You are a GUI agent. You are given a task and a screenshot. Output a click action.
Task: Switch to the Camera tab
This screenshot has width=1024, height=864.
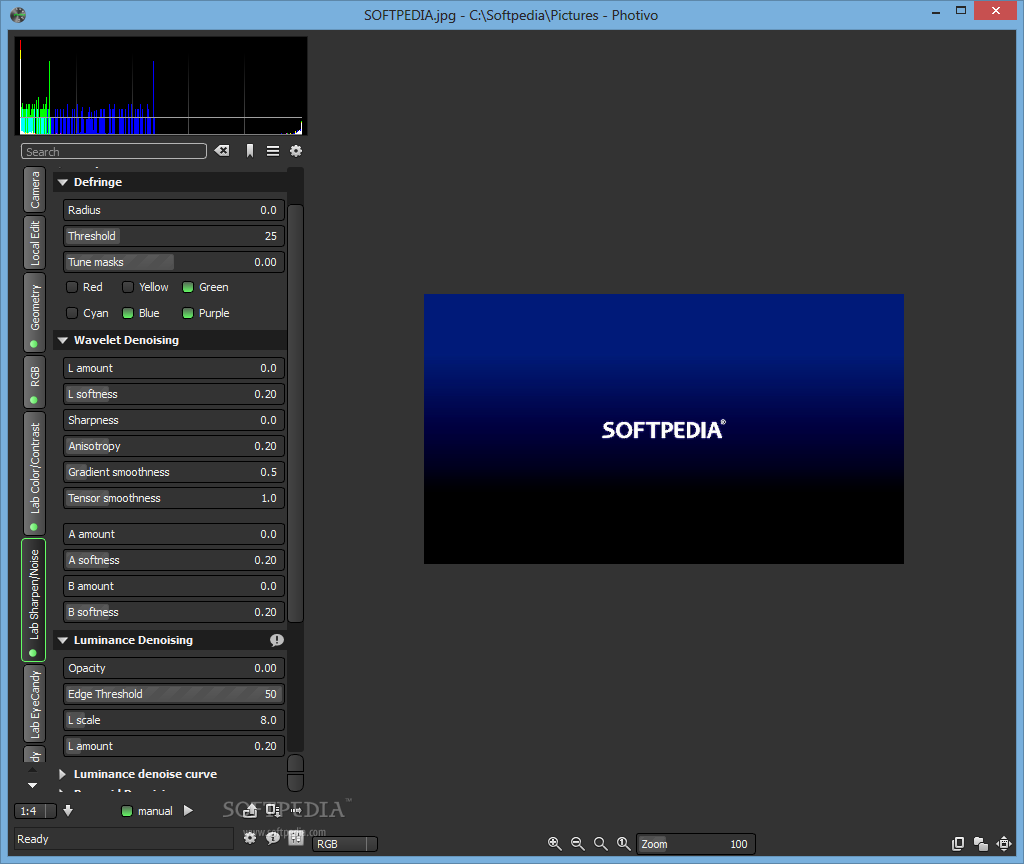pyautogui.click(x=34, y=190)
